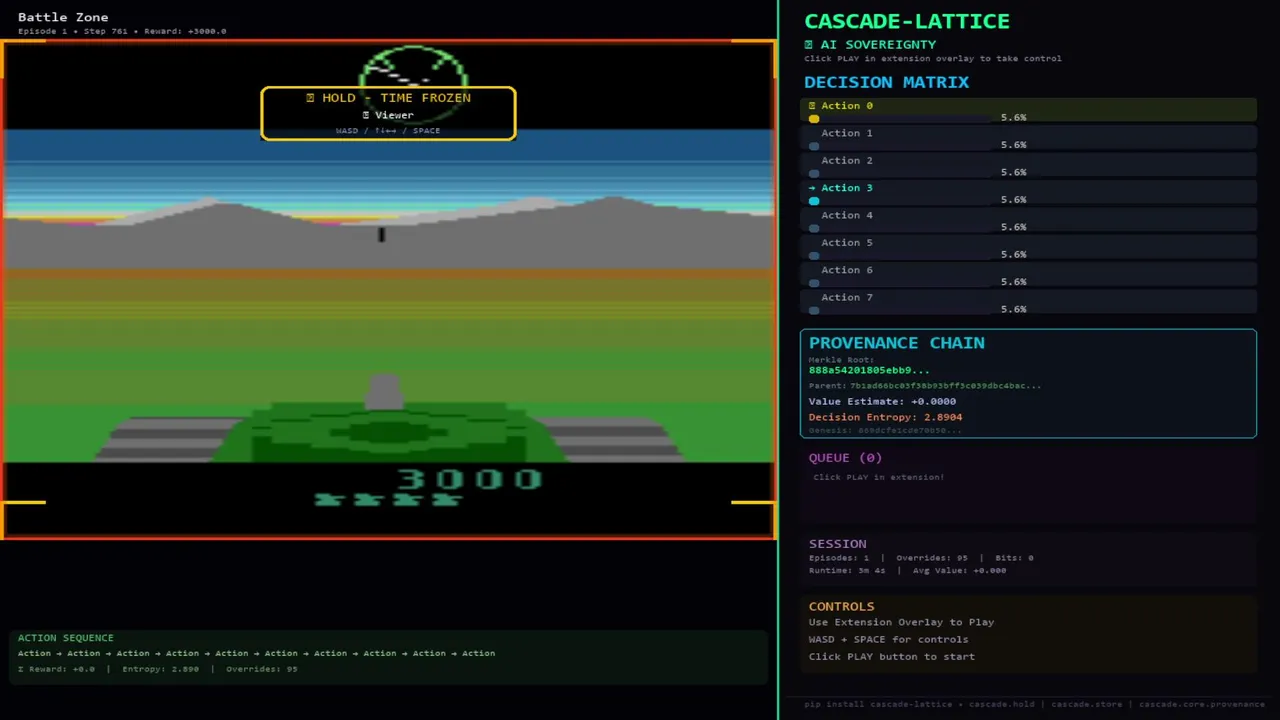Select Action 6 row
Screen dimensions: 1280x720
point(1028,275)
